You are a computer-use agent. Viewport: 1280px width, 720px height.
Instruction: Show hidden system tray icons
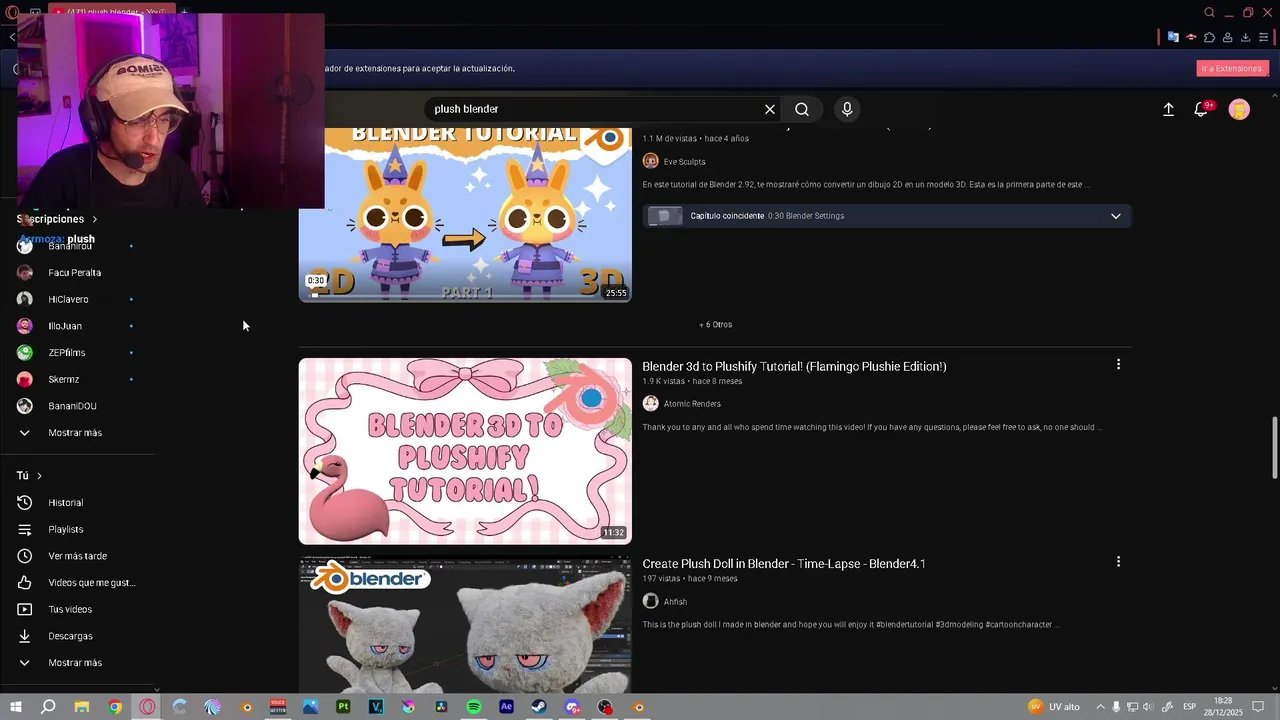point(1101,707)
